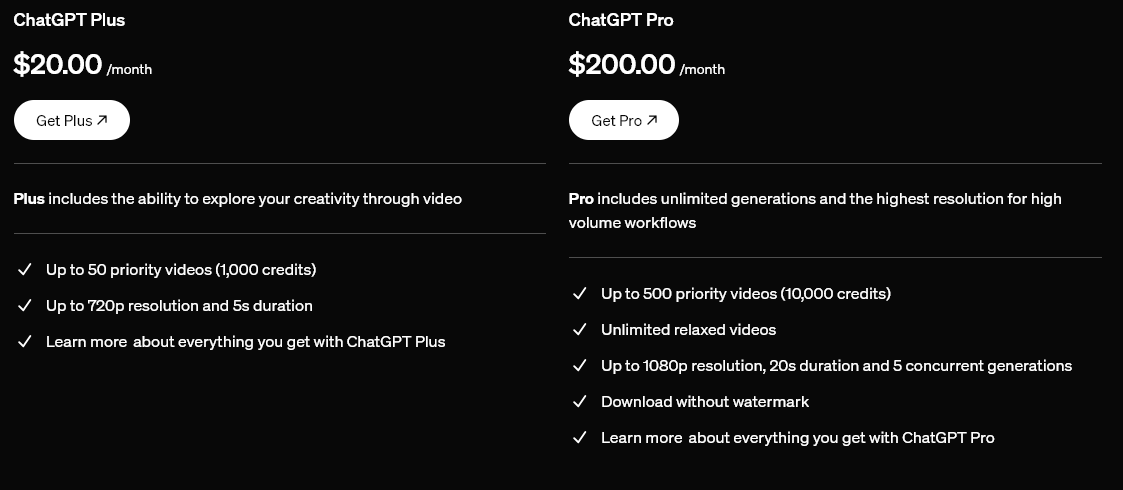Click the ChatGPT Plus plan heading

point(69,20)
